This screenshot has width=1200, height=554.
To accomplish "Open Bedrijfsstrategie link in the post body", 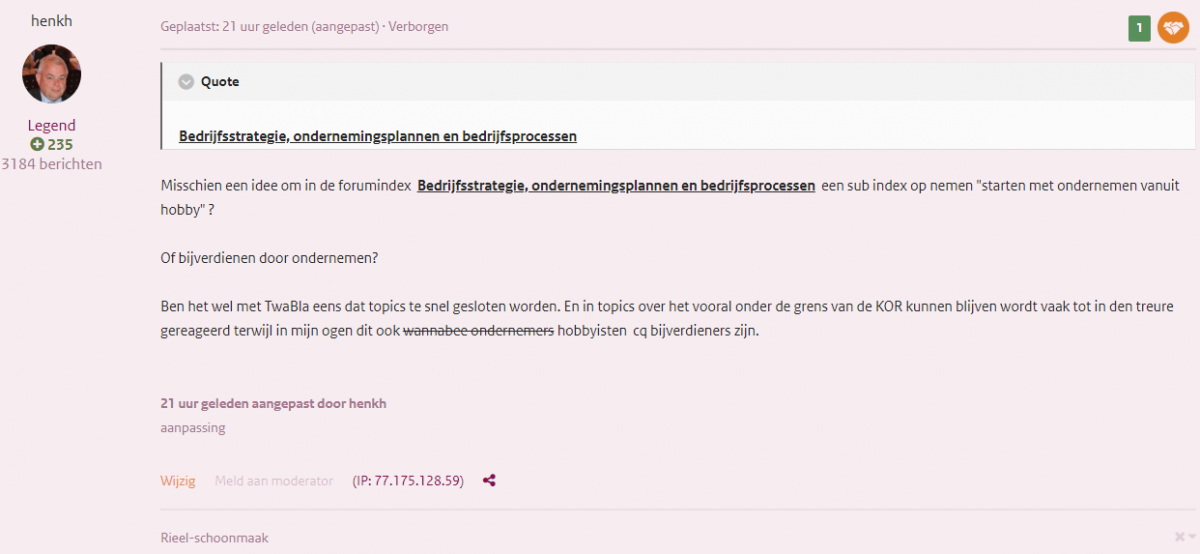I will (x=616, y=186).
